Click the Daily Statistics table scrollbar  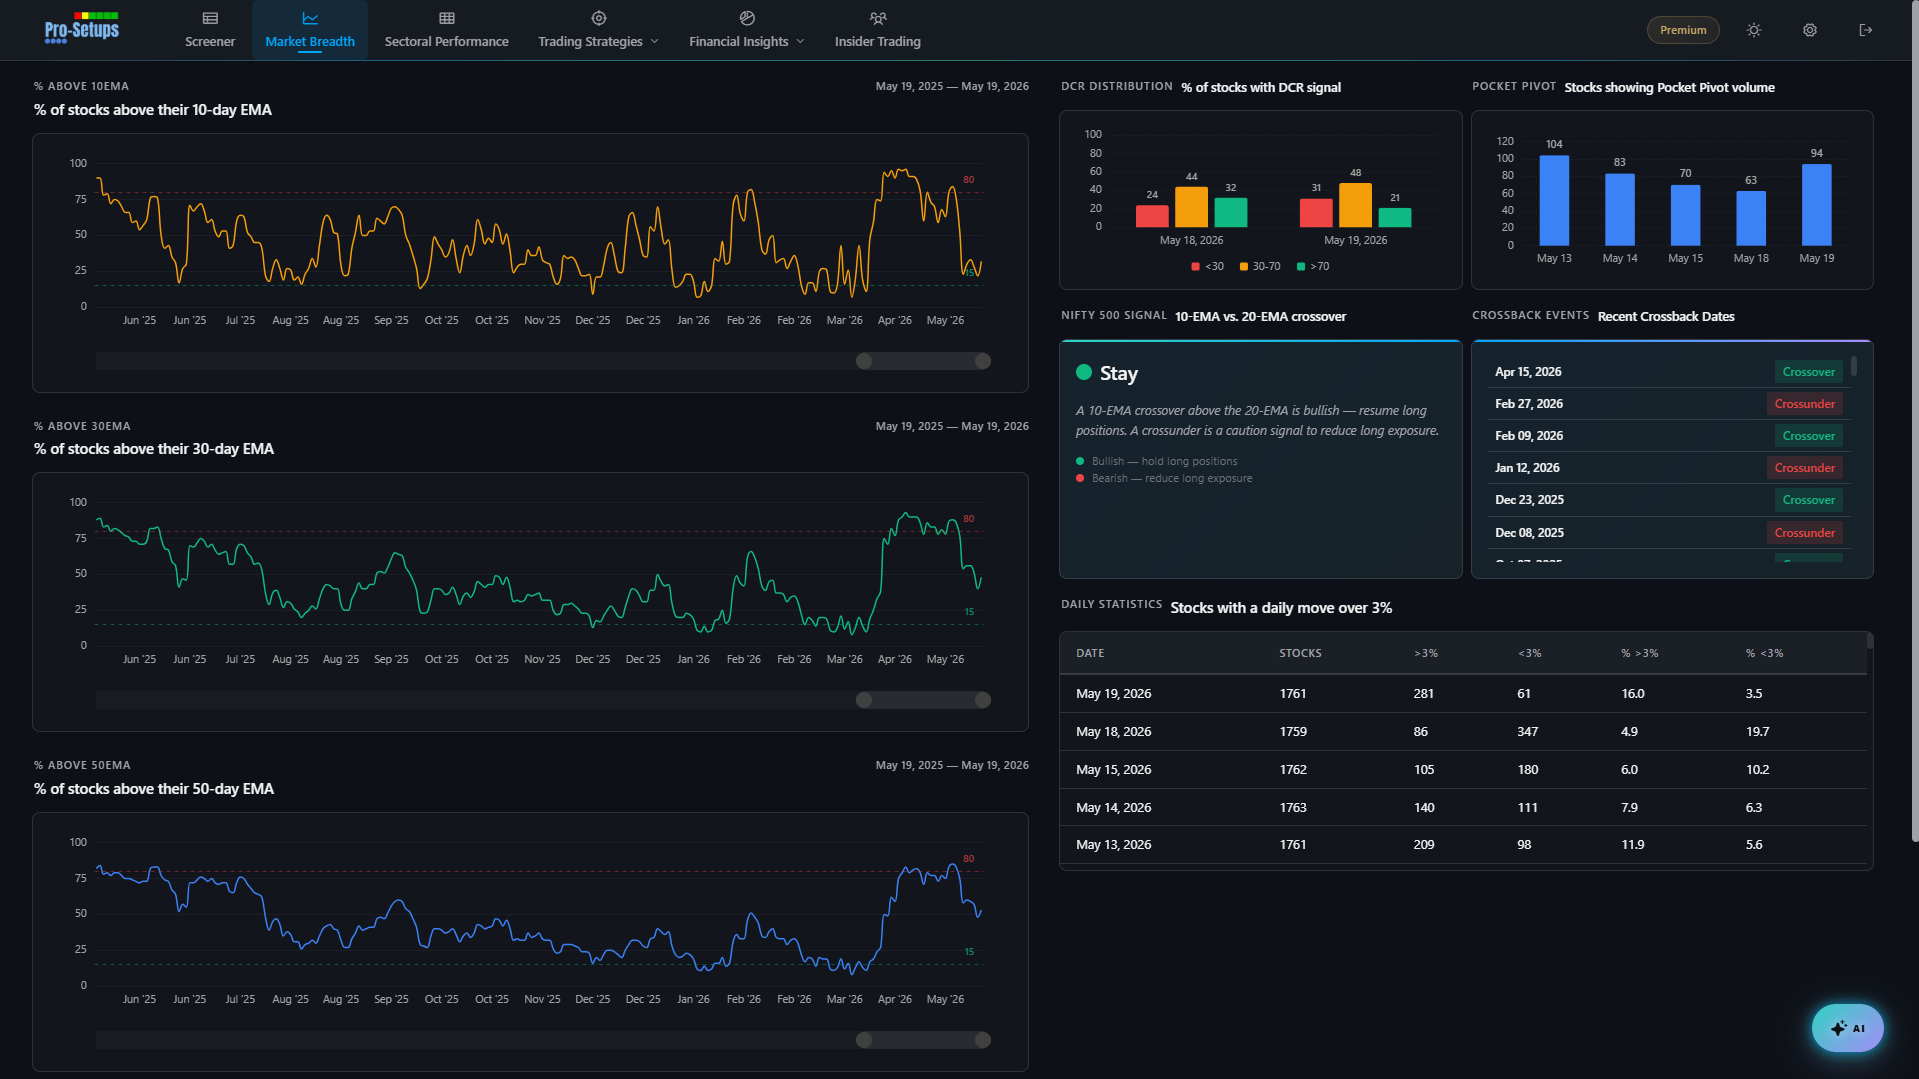(1869, 641)
